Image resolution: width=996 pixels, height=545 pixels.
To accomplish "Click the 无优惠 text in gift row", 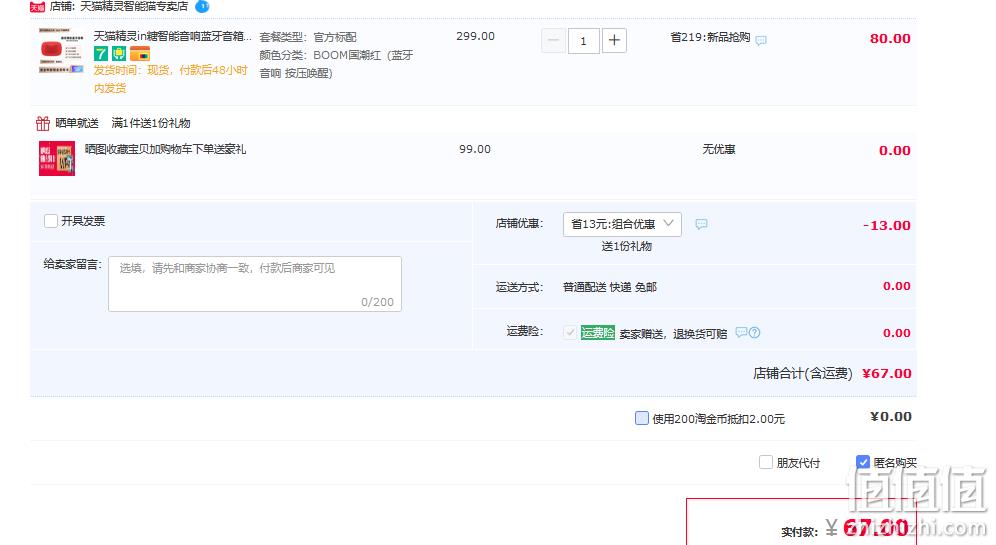I will tap(718, 149).
